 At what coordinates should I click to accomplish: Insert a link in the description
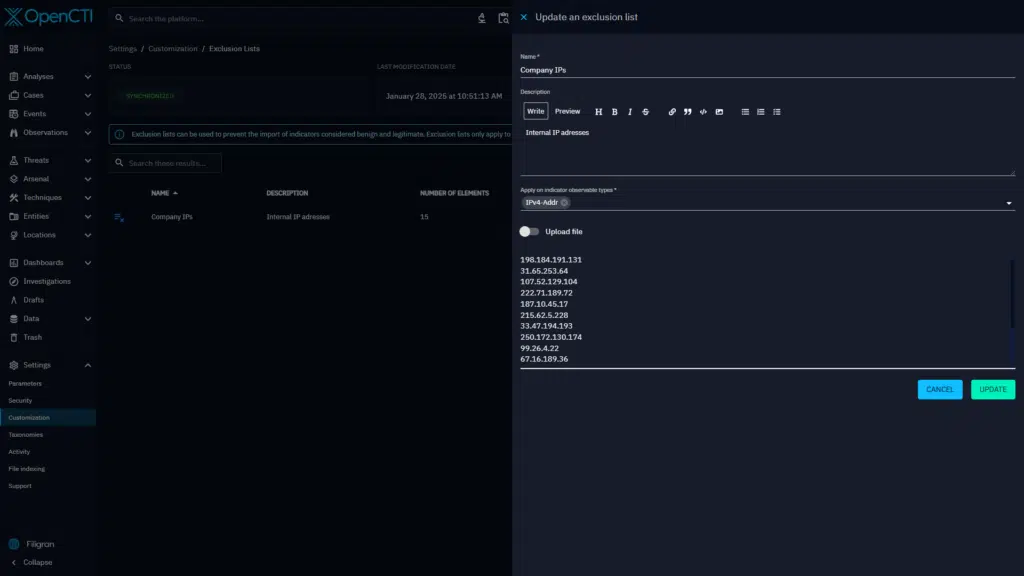(x=672, y=112)
